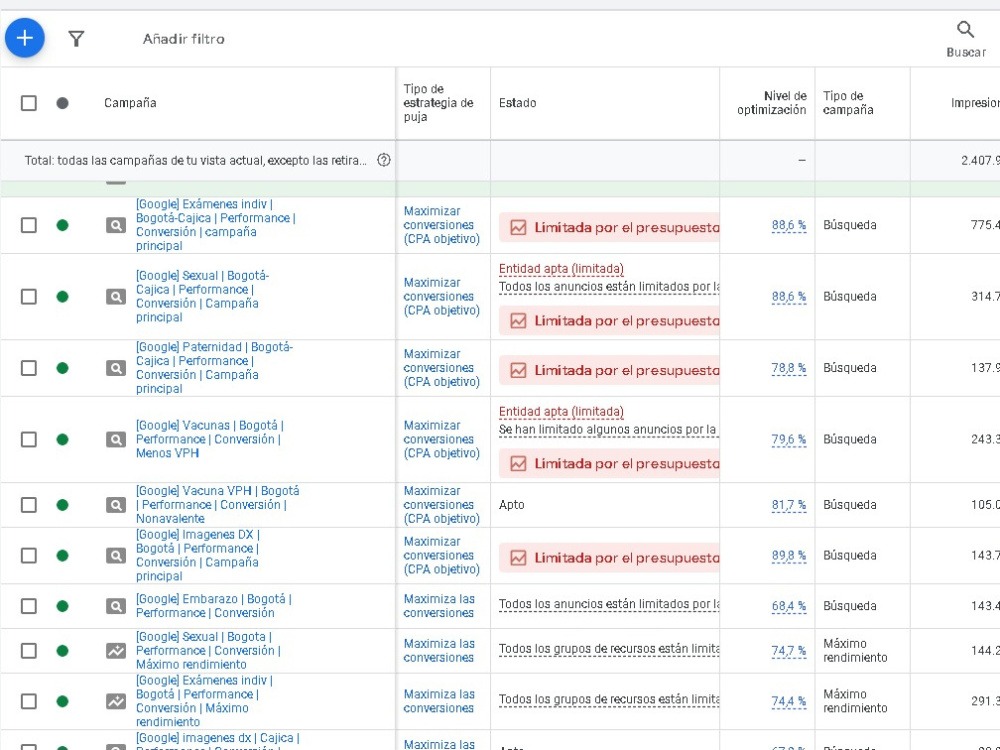Click Limitada por el presupuesto for Exámenes indiv

point(609,228)
